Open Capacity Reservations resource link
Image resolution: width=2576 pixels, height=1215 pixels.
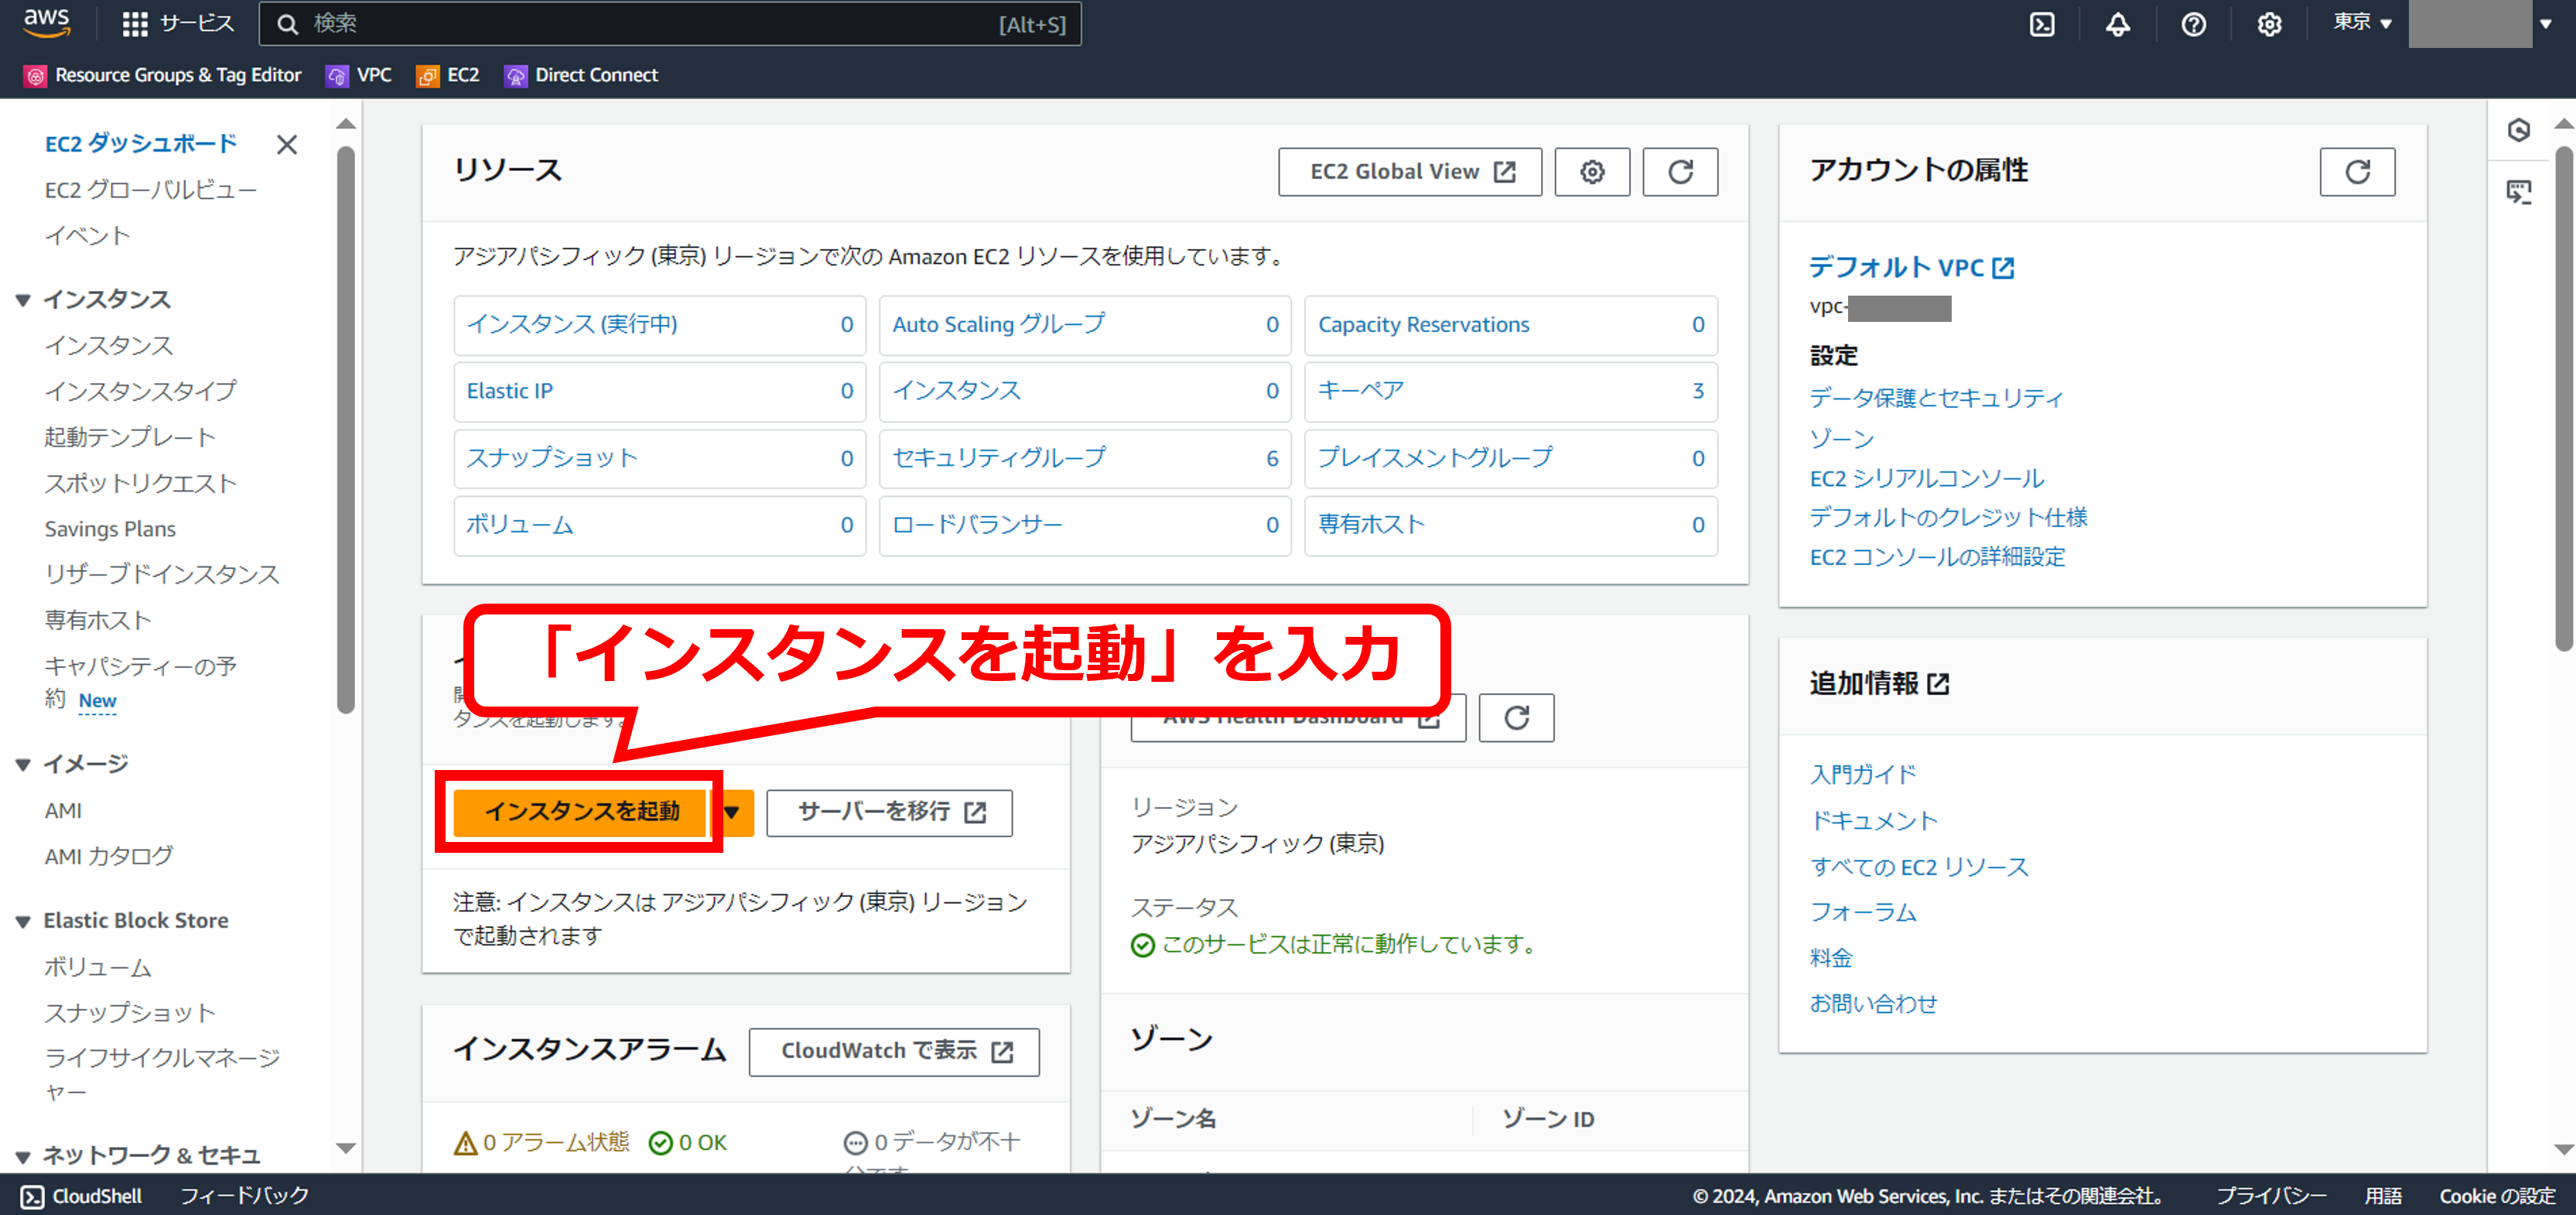coord(1424,324)
